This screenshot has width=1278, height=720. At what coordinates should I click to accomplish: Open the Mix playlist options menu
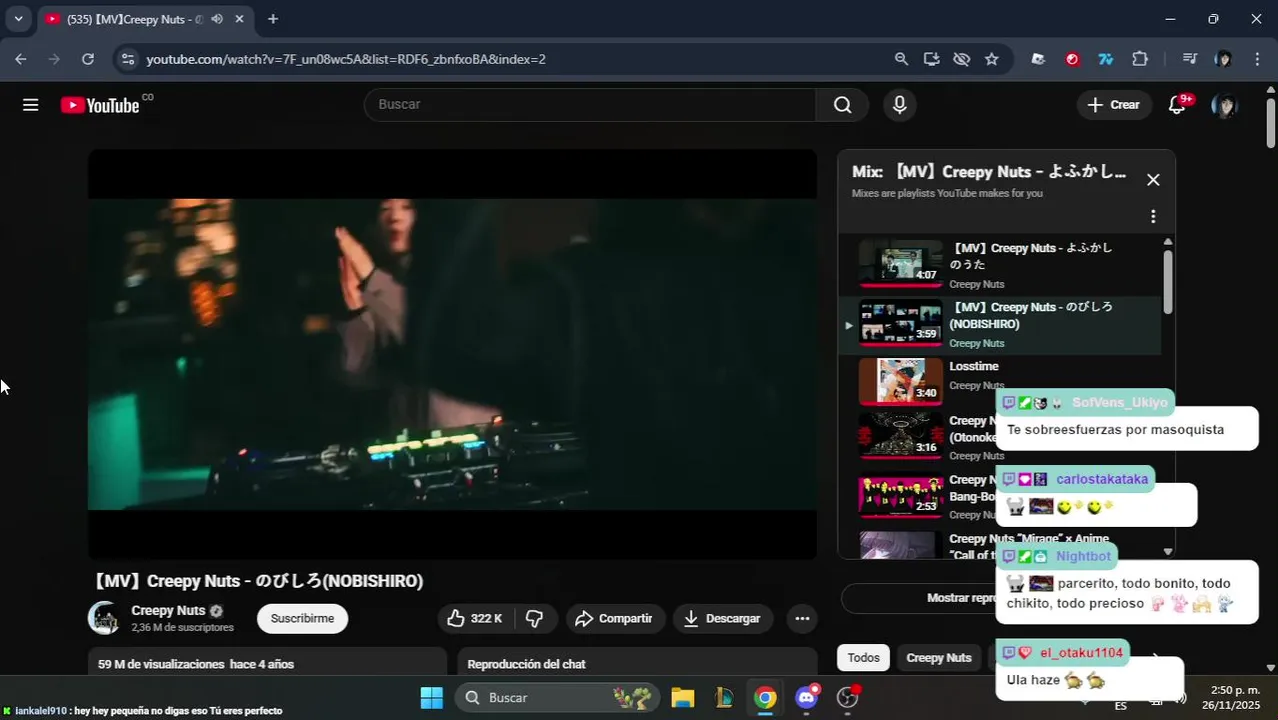tap(1153, 217)
